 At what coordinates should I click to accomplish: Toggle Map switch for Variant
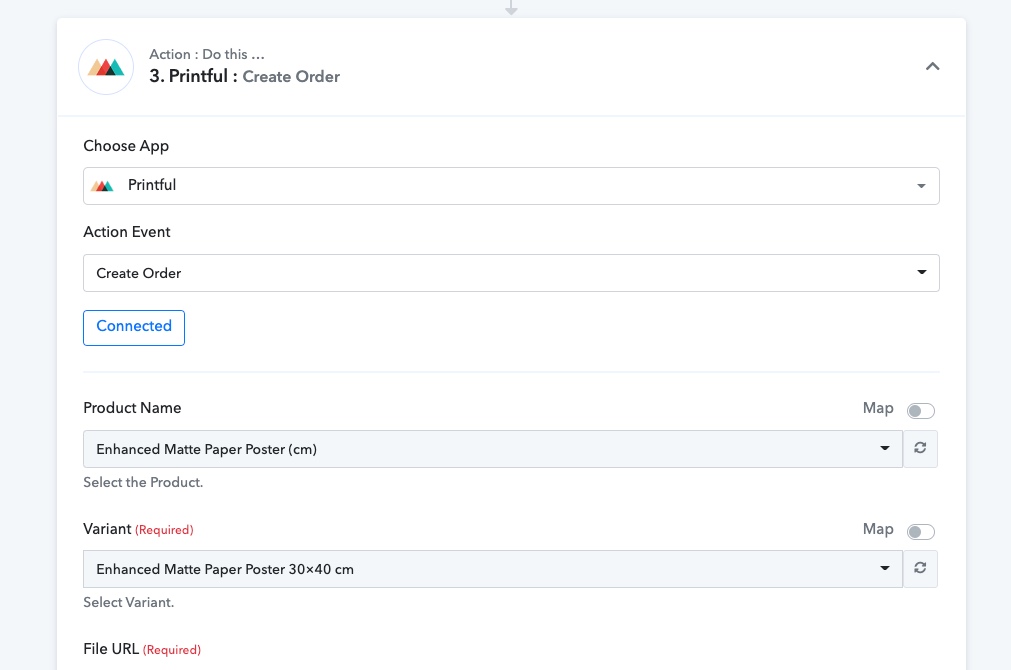tap(920, 531)
